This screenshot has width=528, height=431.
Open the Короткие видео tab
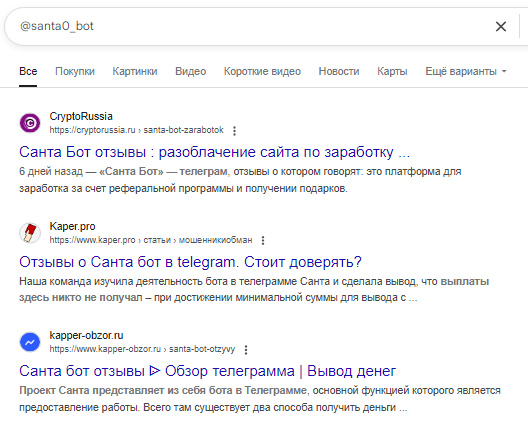[x=262, y=71]
